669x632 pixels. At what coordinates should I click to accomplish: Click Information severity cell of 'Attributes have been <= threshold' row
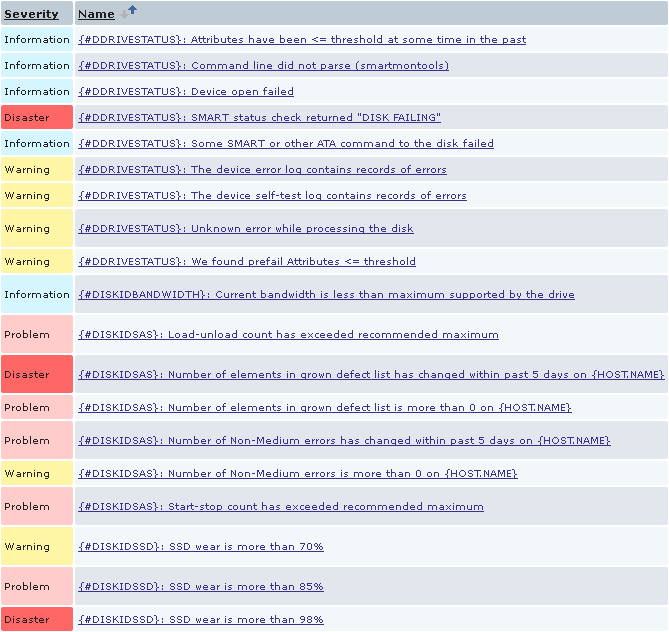click(x=37, y=39)
